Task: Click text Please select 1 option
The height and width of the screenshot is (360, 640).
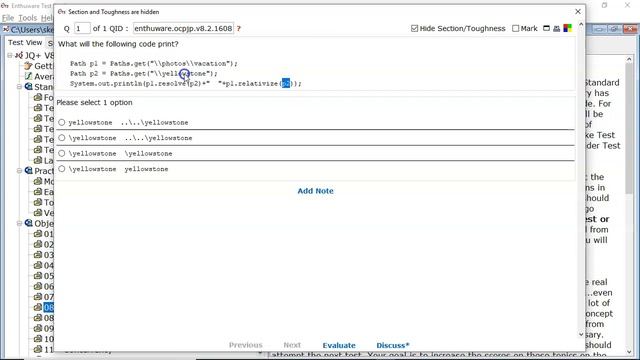Action: (94, 103)
